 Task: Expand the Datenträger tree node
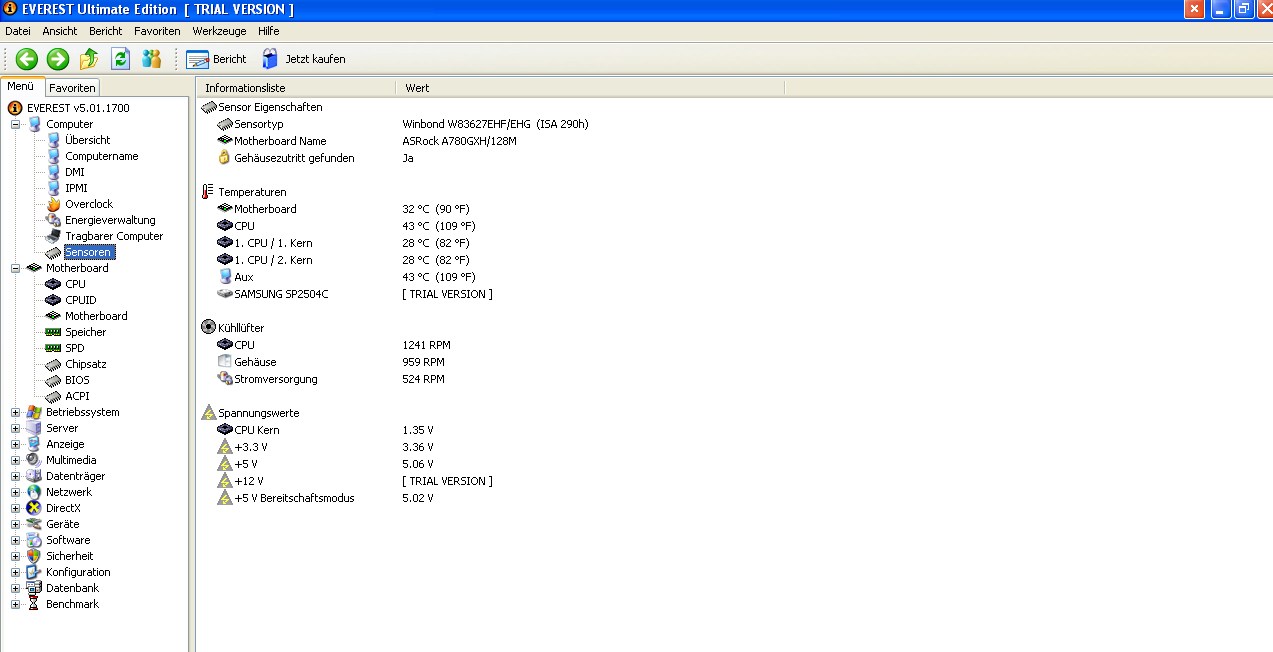click(x=16, y=476)
